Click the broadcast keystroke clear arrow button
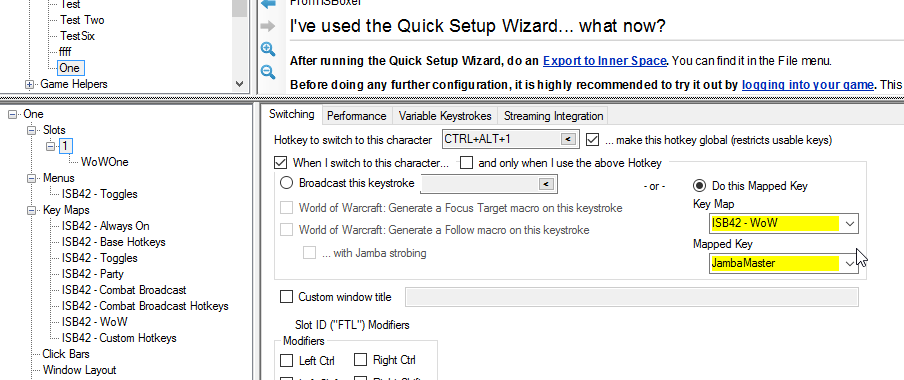 (x=545, y=184)
